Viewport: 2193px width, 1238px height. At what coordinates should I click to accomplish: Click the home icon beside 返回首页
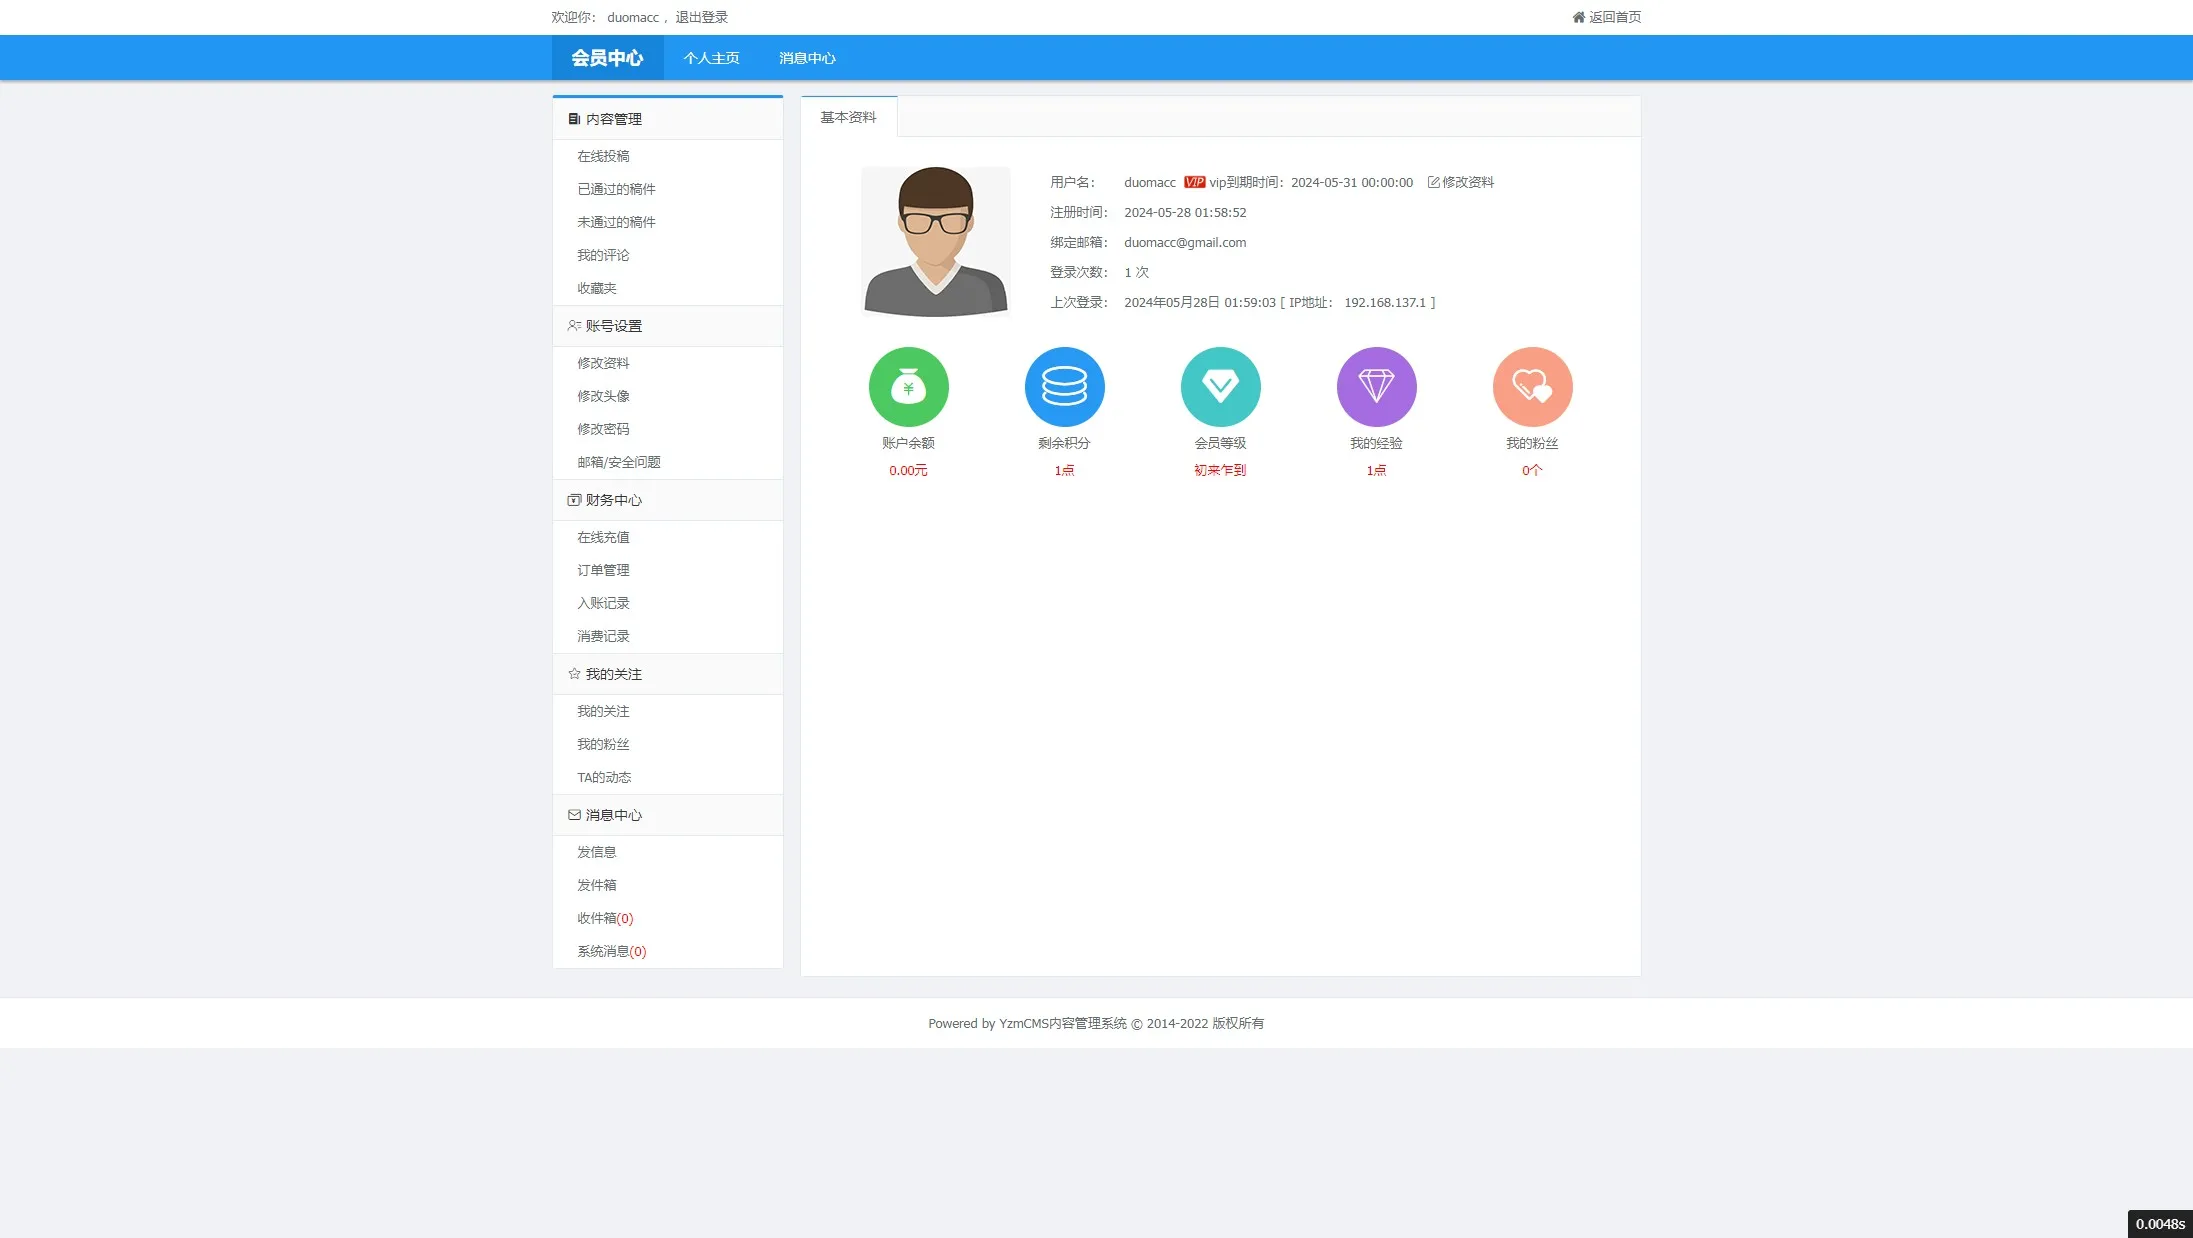1578,17
